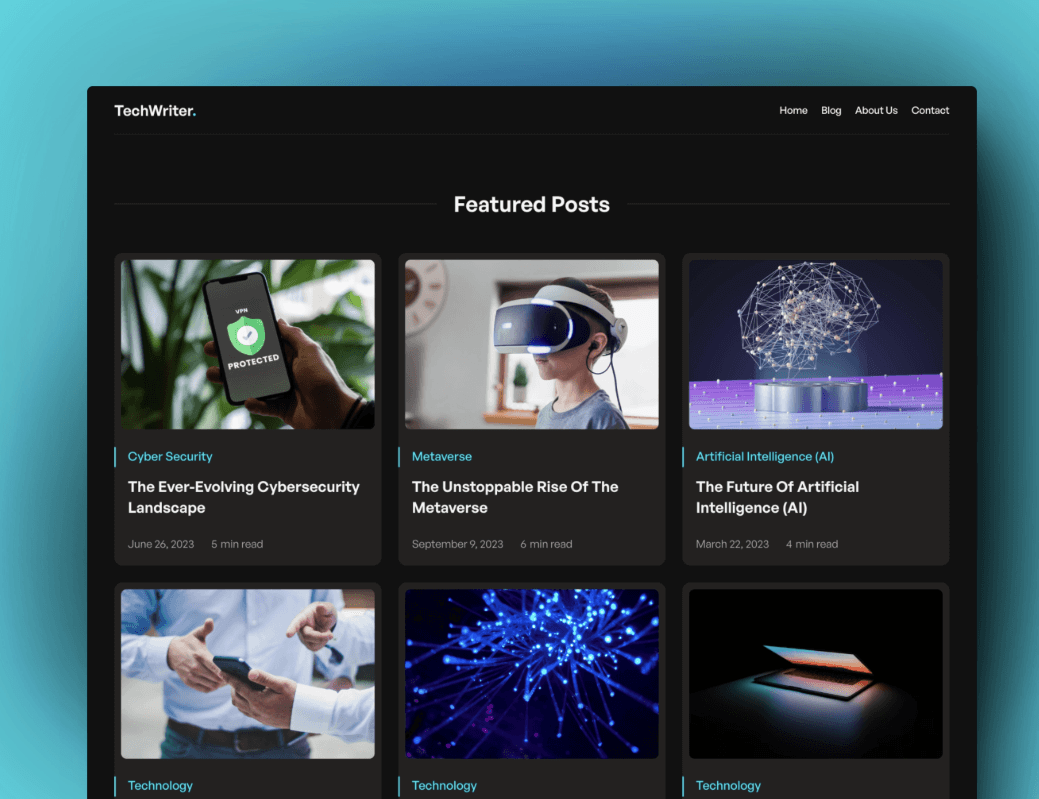Select the Cyber Security category link
This screenshot has width=1039, height=799.
click(x=170, y=456)
